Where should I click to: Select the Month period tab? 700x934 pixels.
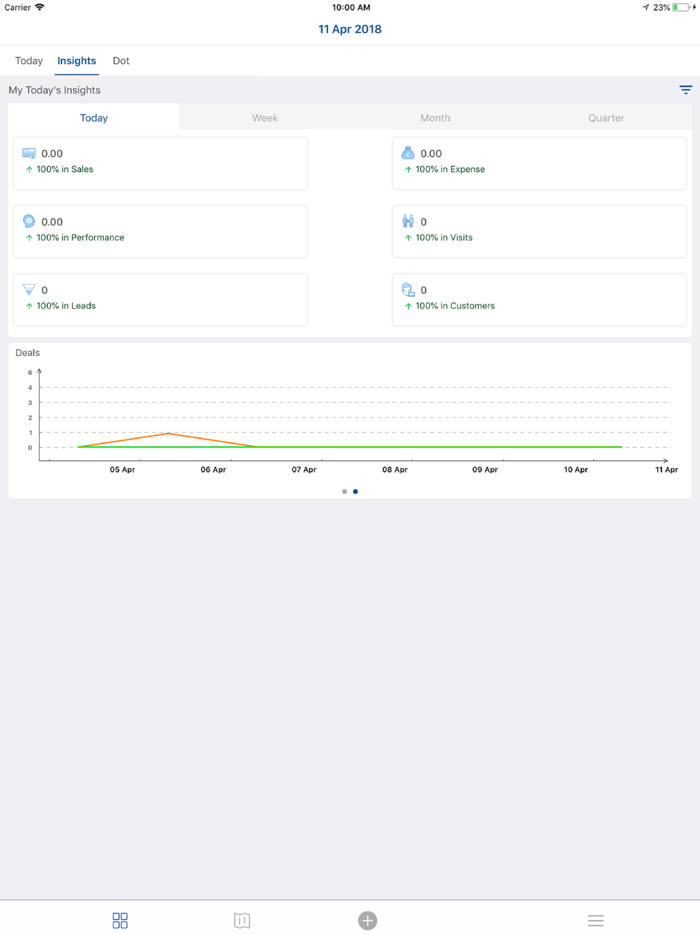point(435,118)
